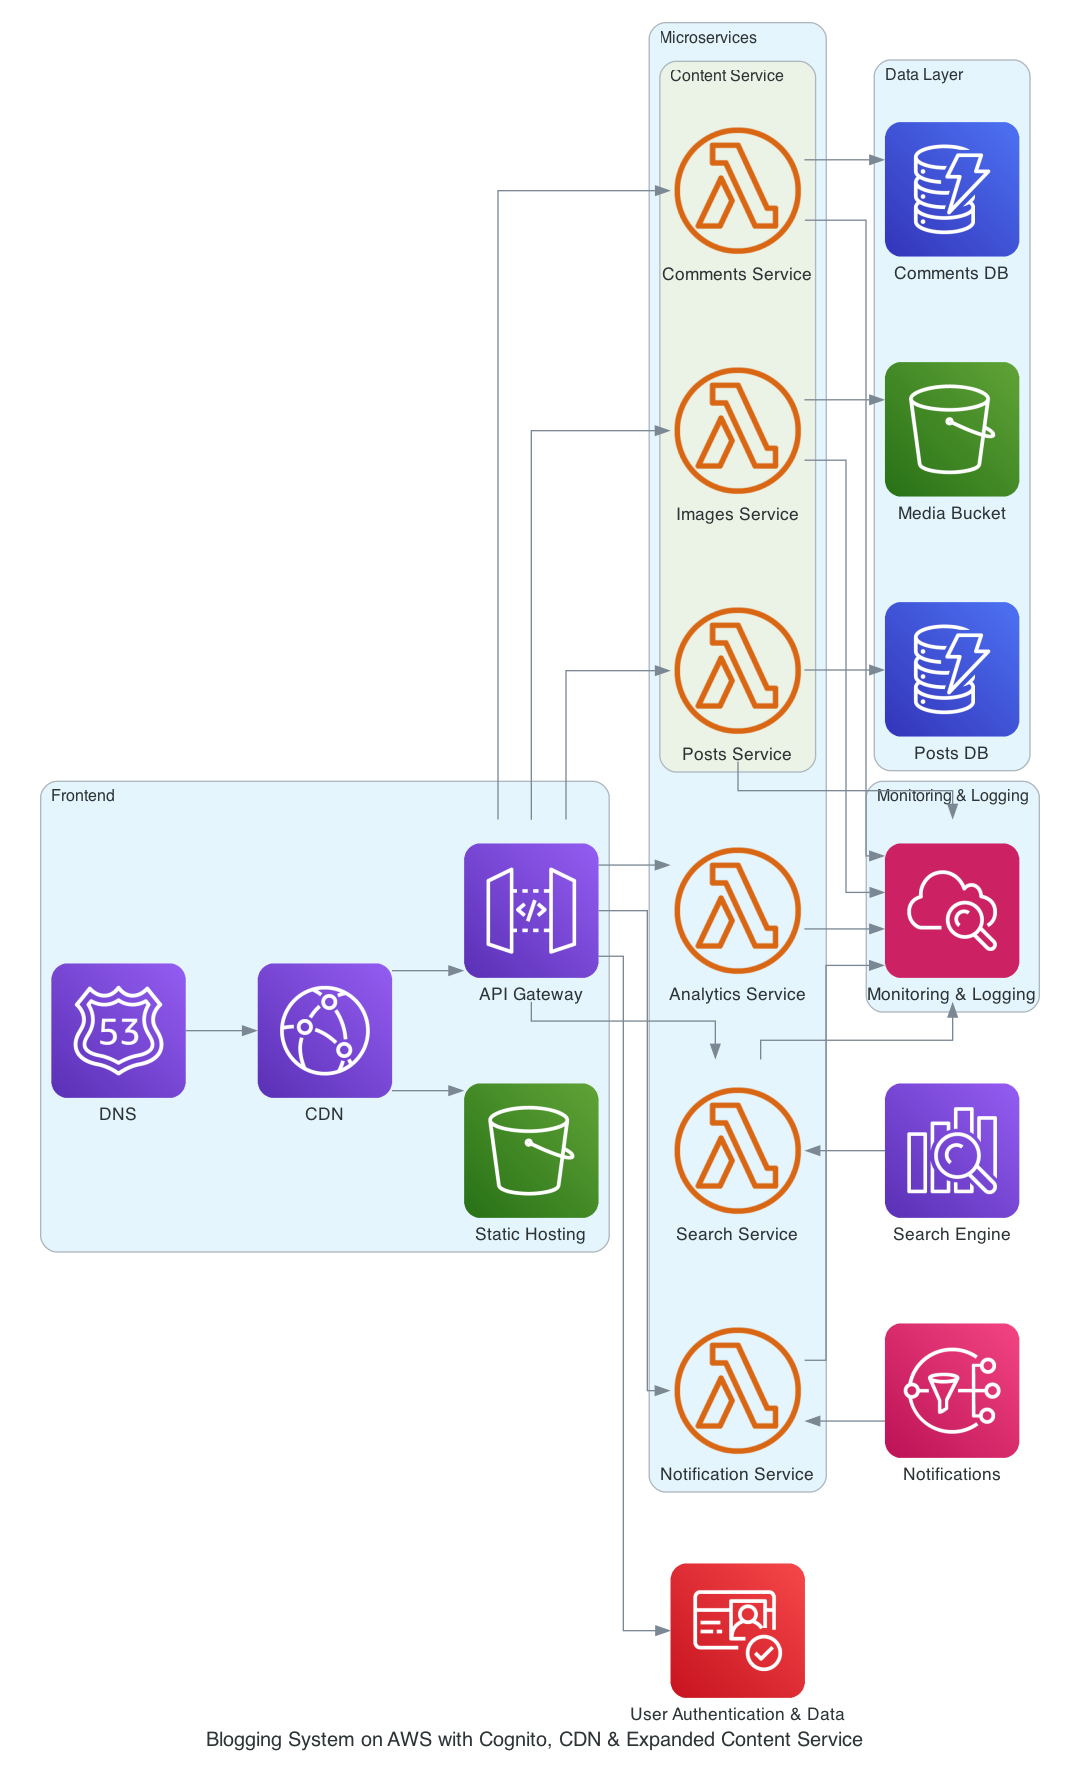The height and width of the screenshot is (1777, 1081).
Task: Click the 'Content Service' cluster label
Action: pyautogui.click(x=727, y=75)
